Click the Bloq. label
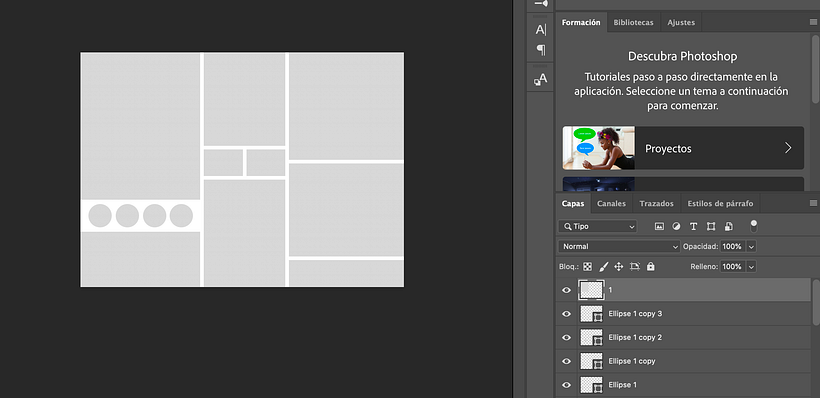The height and width of the screenshot is (398, 820). (569, 267)
